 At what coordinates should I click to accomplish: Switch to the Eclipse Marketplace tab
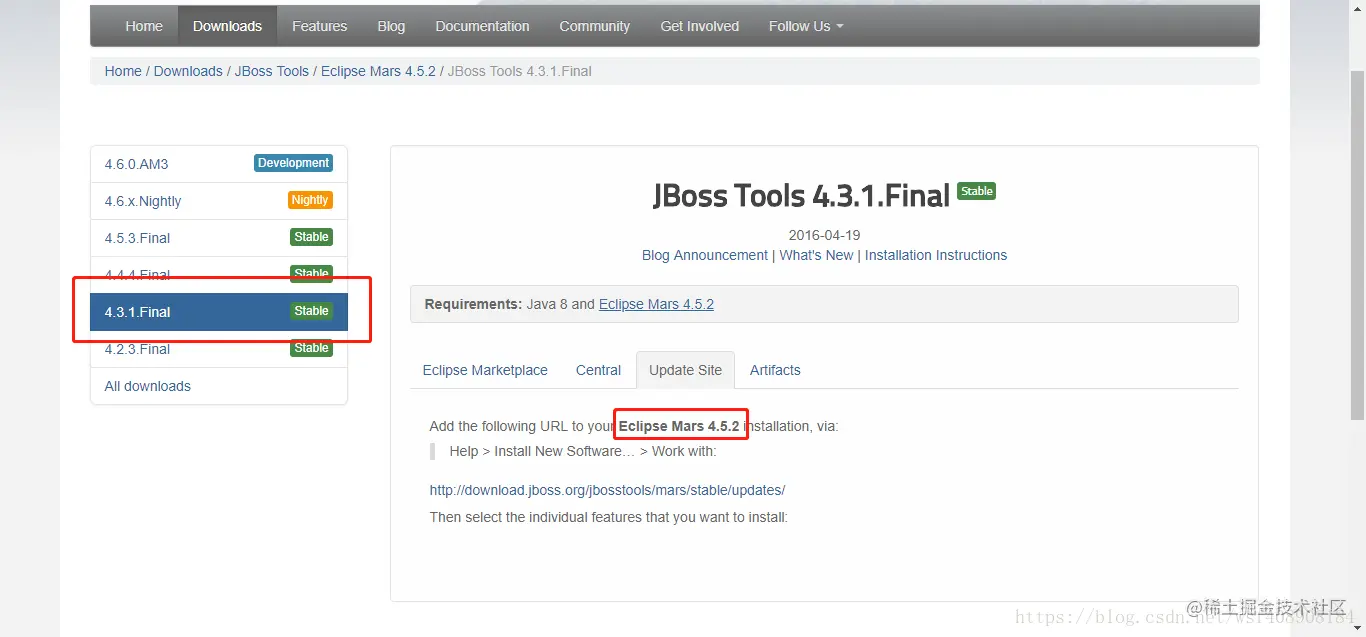485,370
